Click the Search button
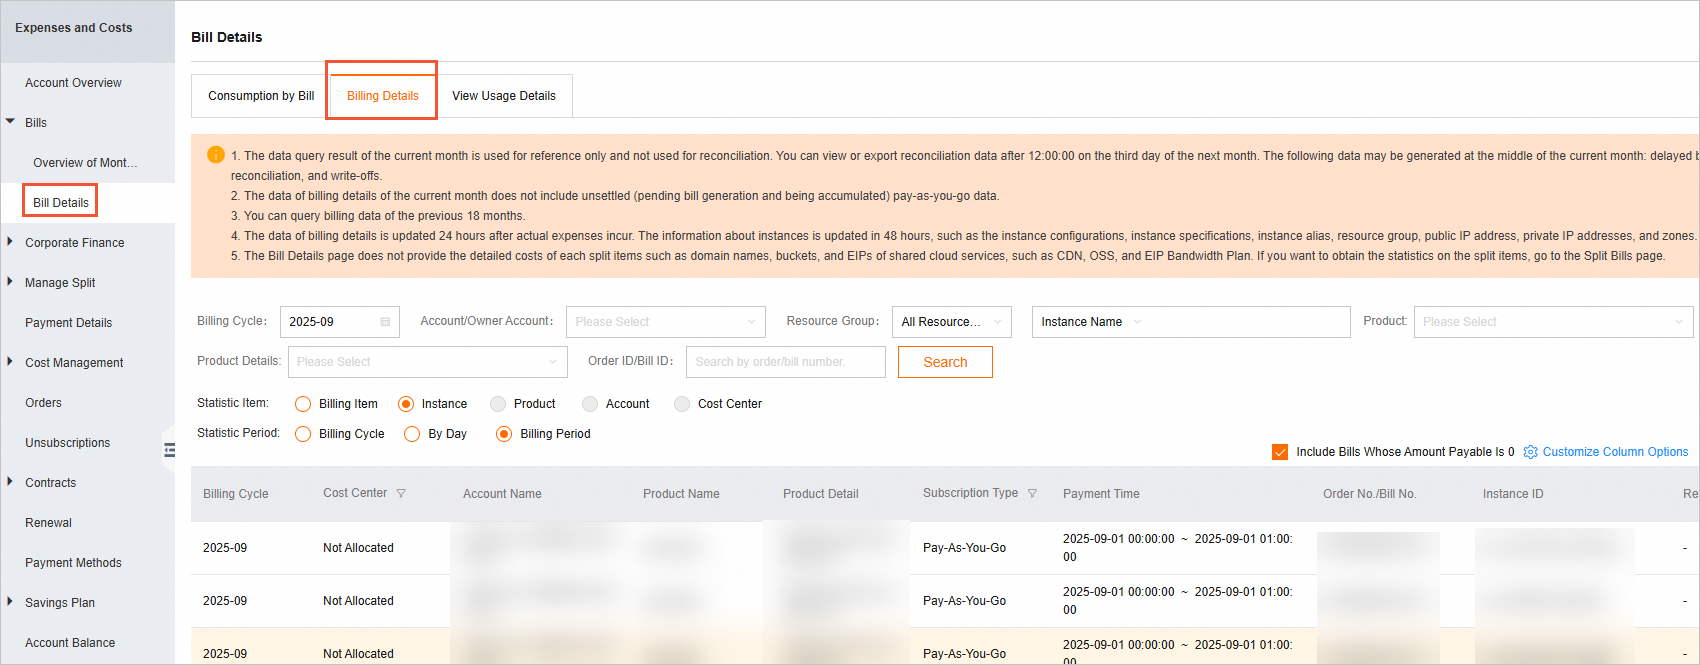The width and height of the screenshot is (1700, 665). click(x=945, y=362)
